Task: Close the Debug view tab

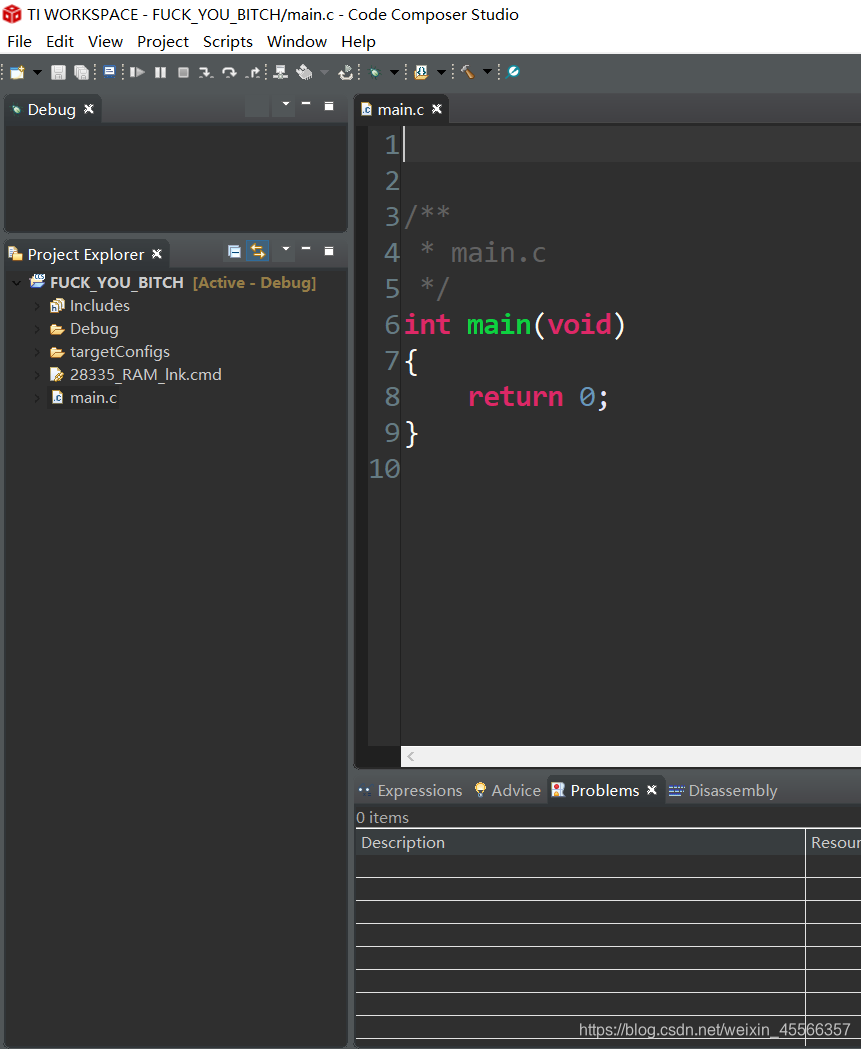Action: point(89,109)
